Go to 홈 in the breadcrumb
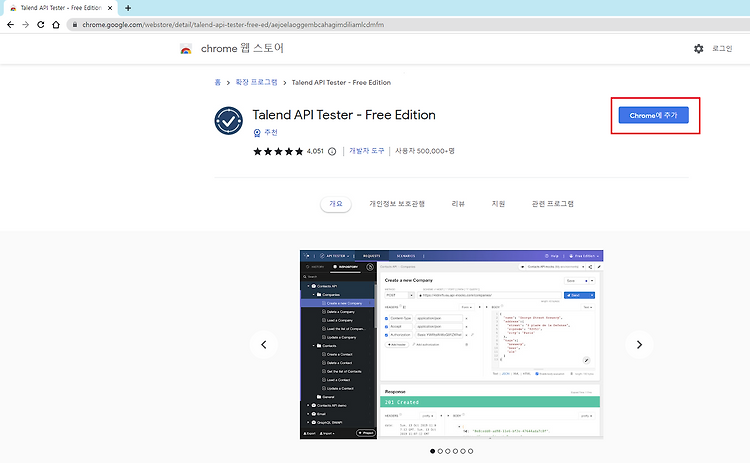 pyautogui.click(x=218, y=83)
